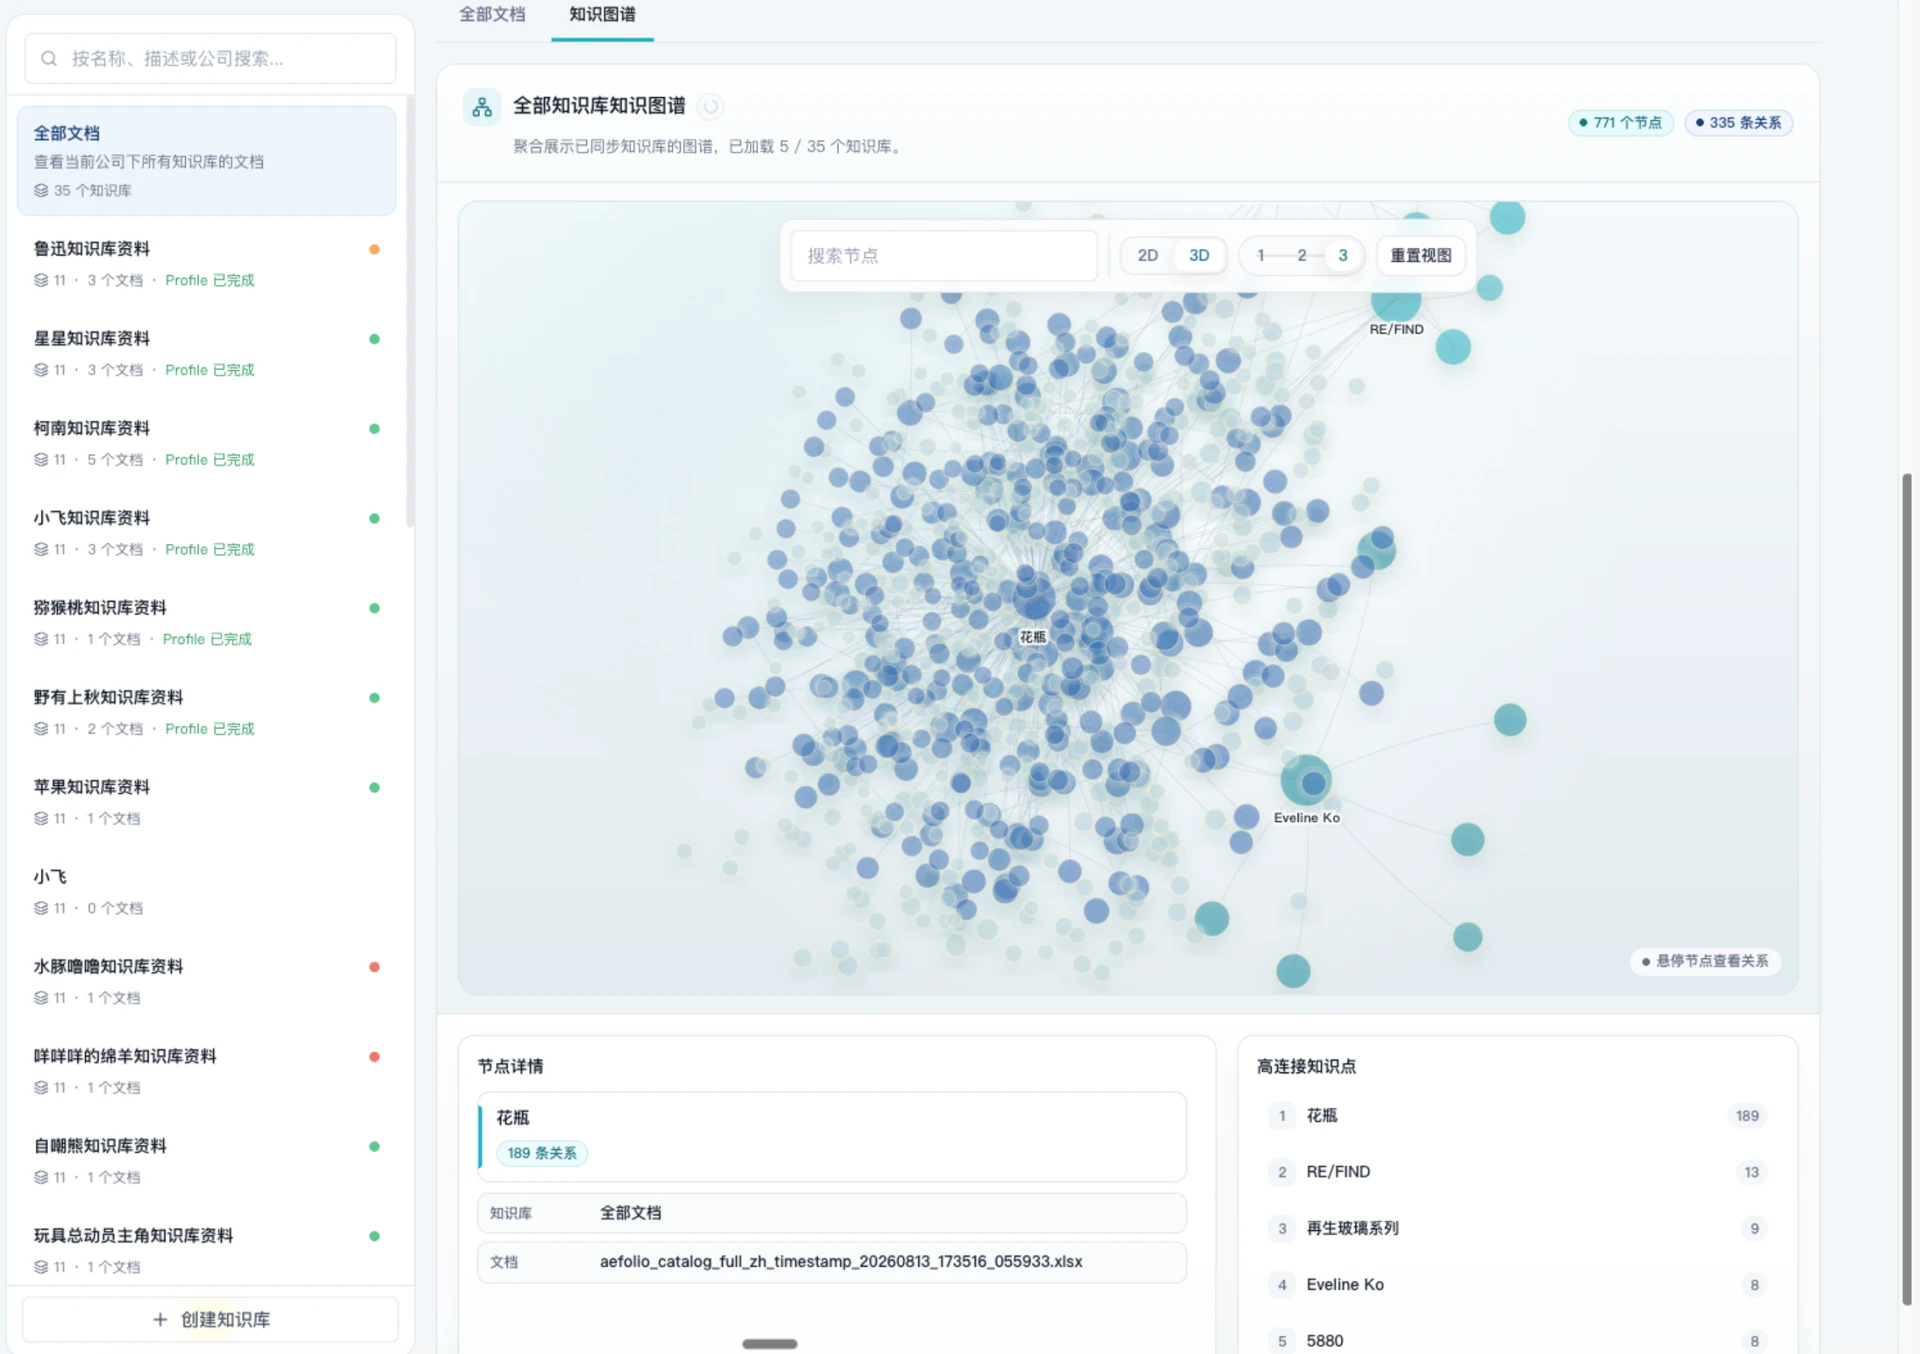Click the green status dot for 柯南知识库资料

(x=374, y=429)
